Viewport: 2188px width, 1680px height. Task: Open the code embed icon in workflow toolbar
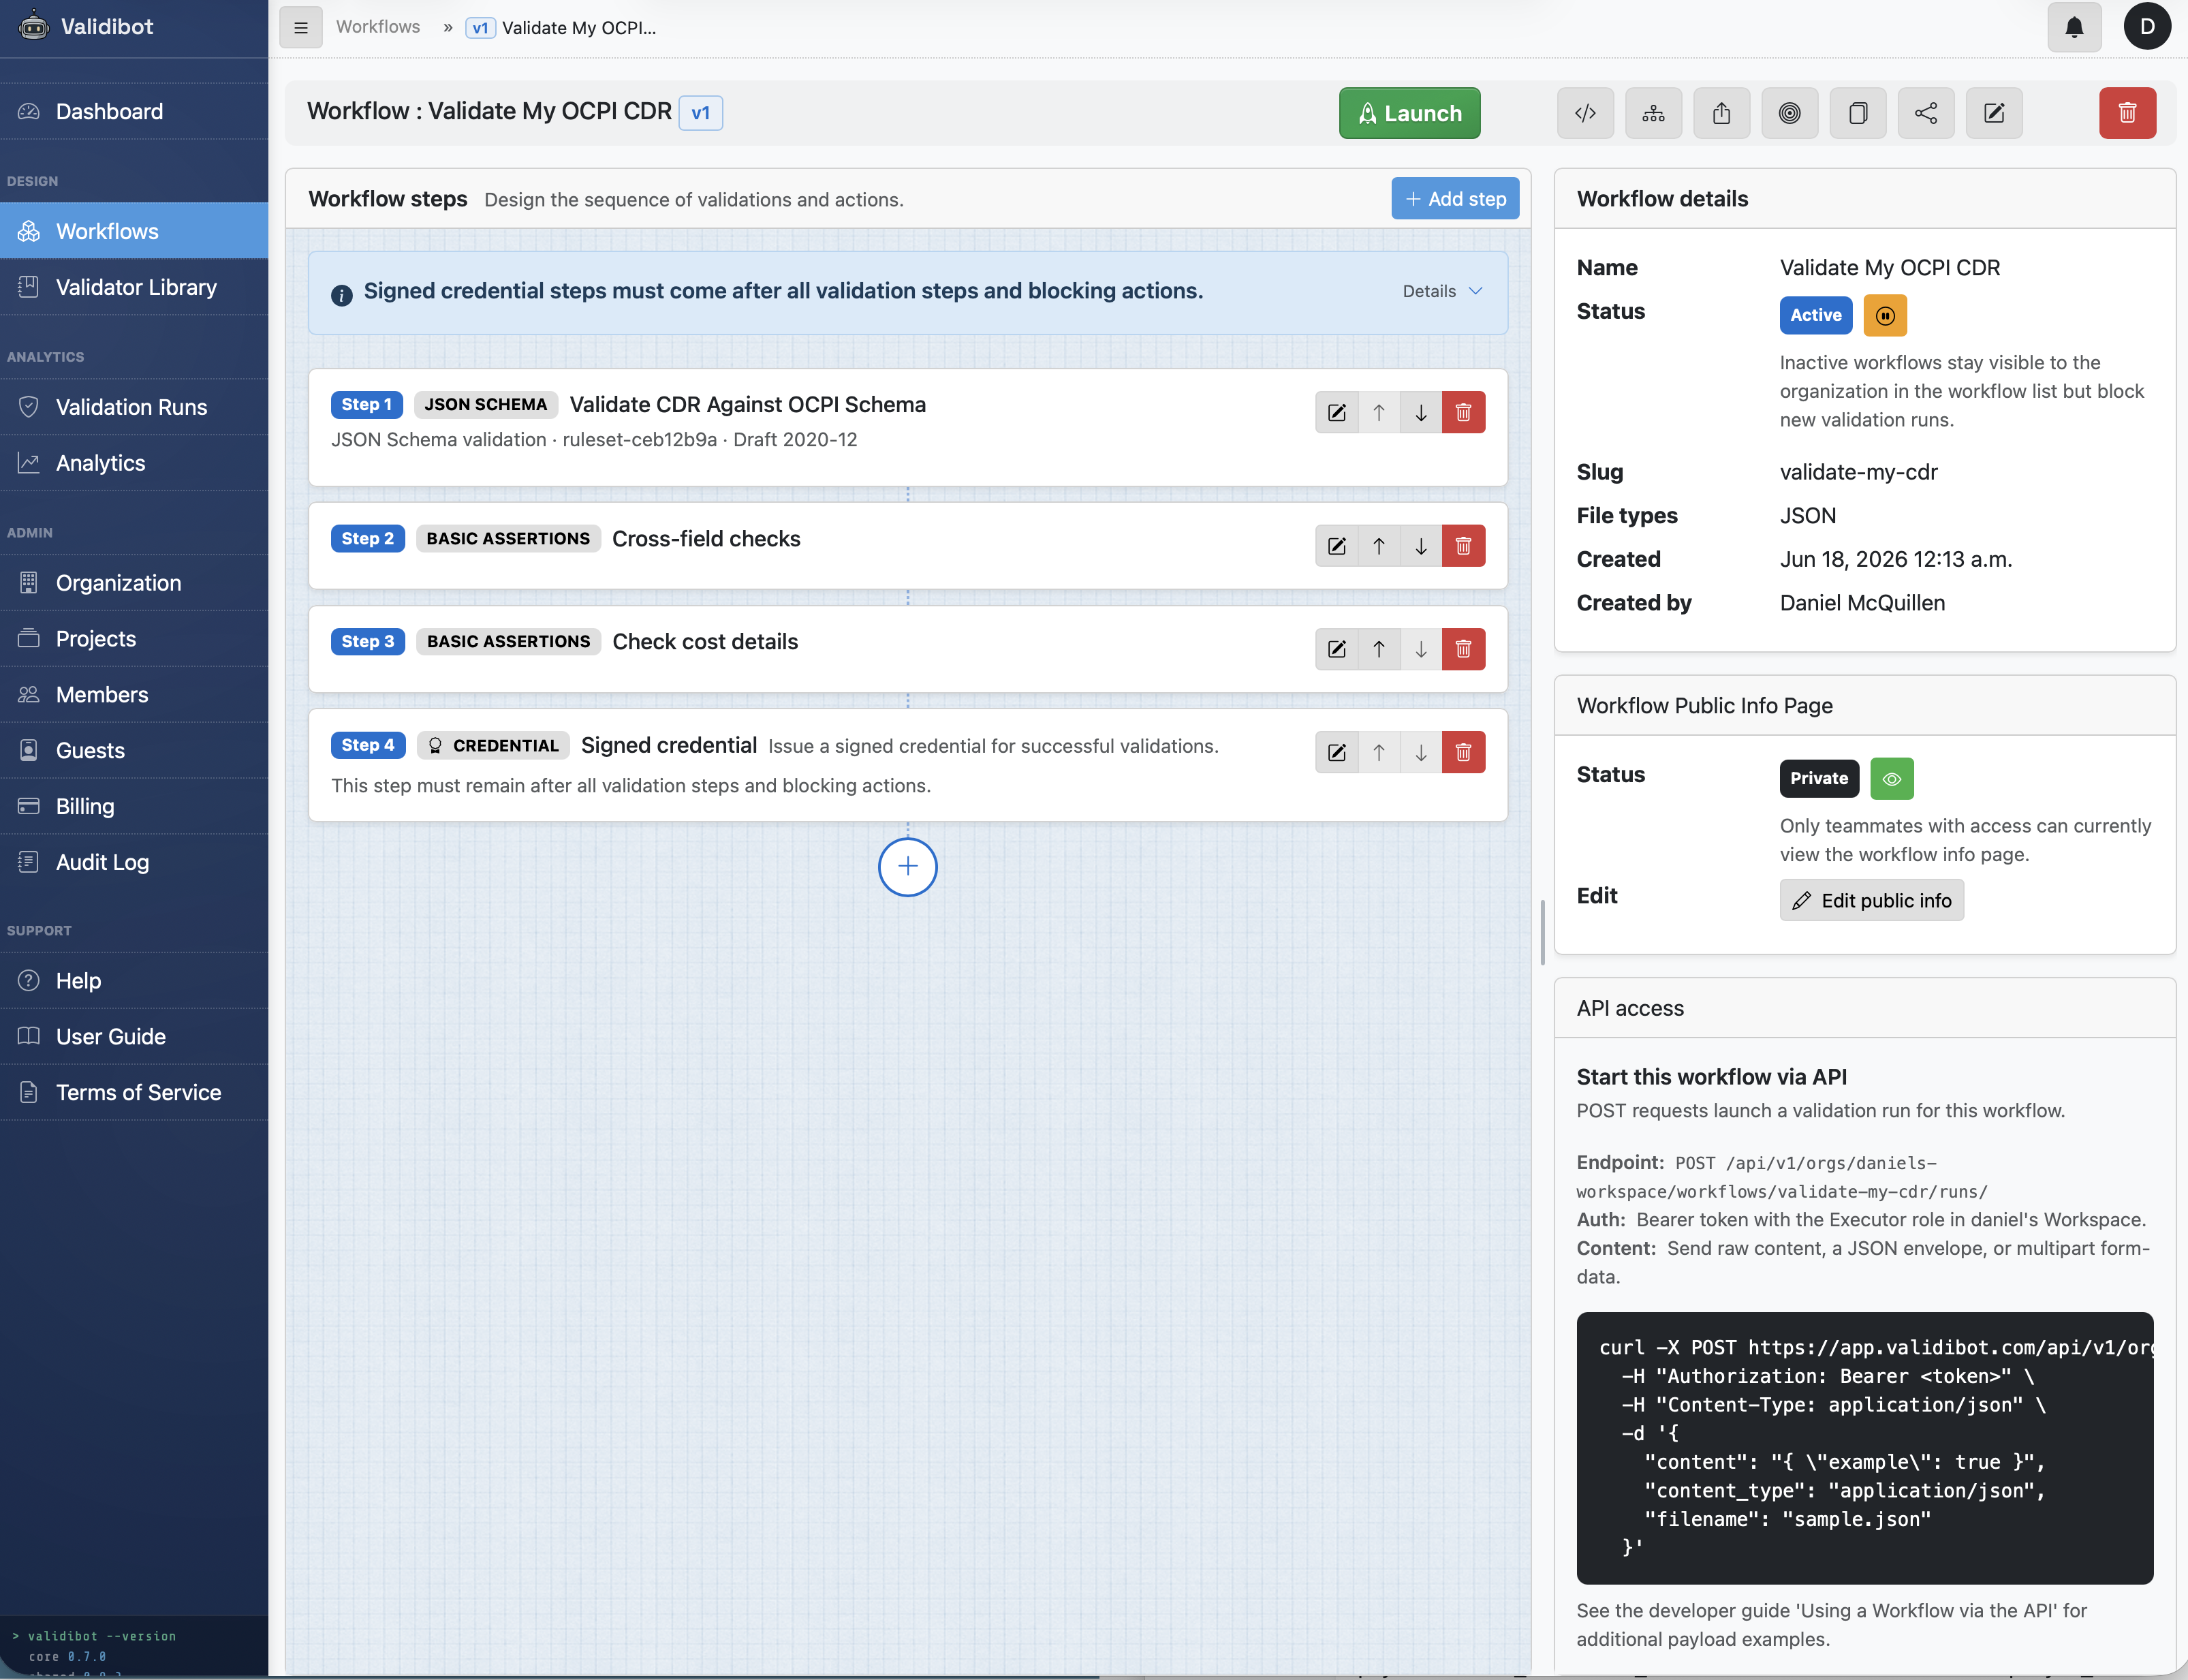[x=1585, y=113]
